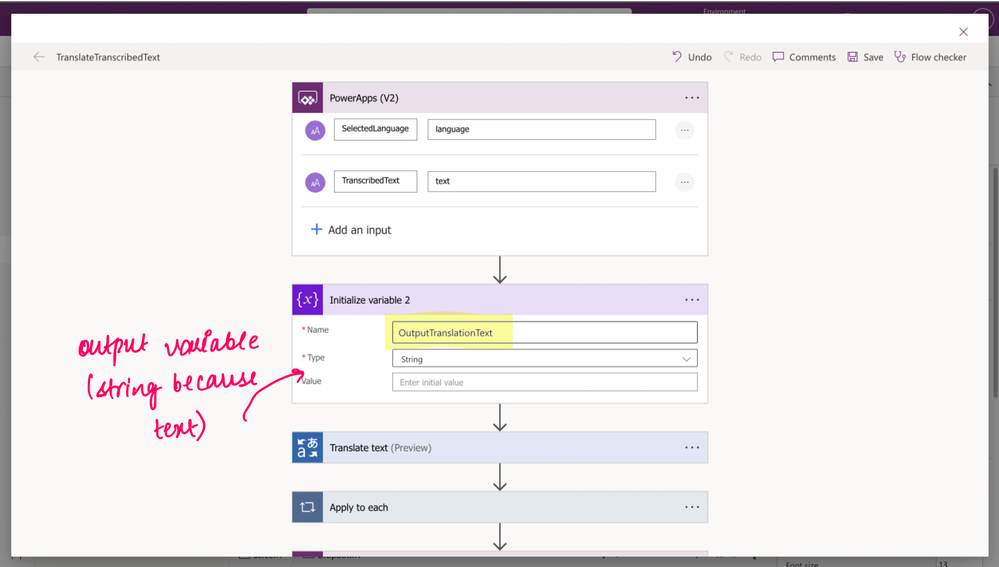999x567 pixels.
Task: Click the Apply to each loop icon
Action: (308, 507)
